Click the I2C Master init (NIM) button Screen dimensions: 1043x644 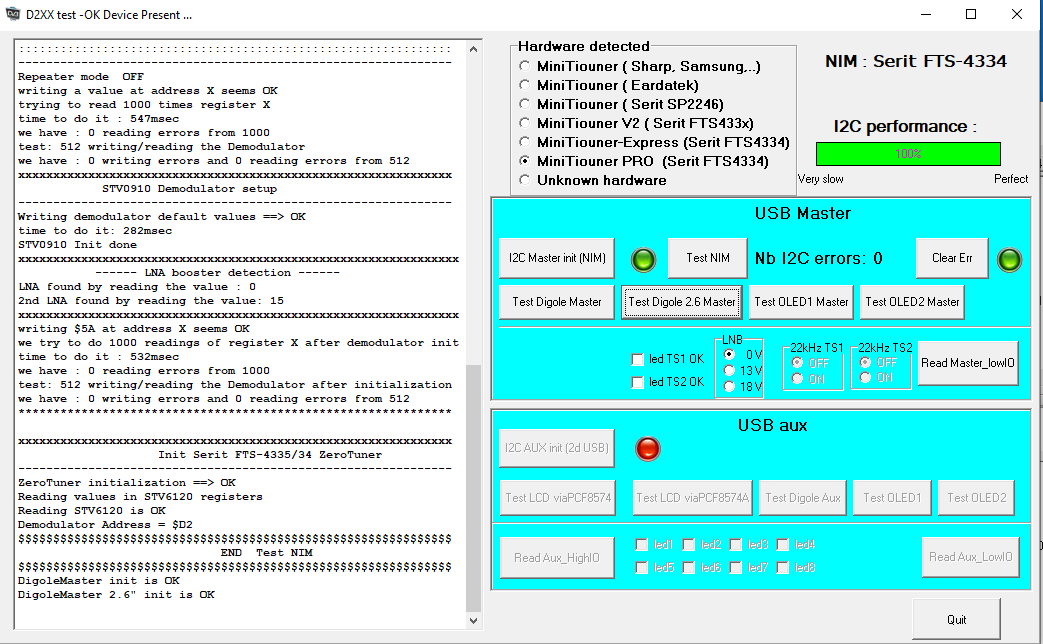click(557, 258)
